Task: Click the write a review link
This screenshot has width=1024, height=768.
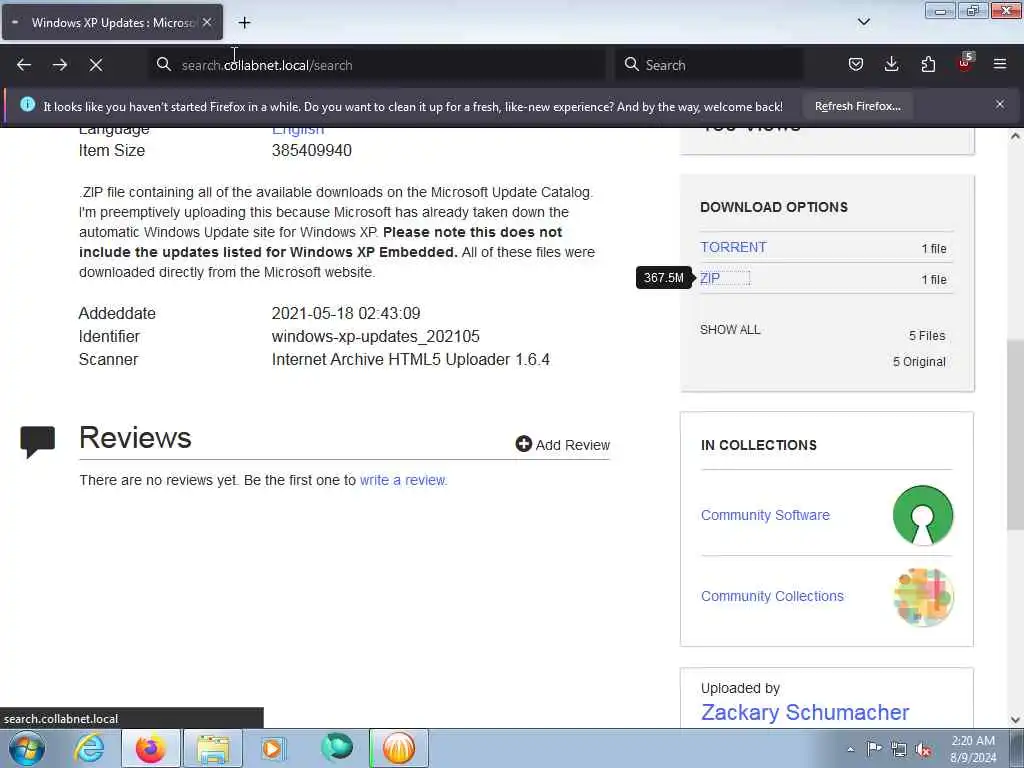Action: pyautogui.click(x=403, y=480)
